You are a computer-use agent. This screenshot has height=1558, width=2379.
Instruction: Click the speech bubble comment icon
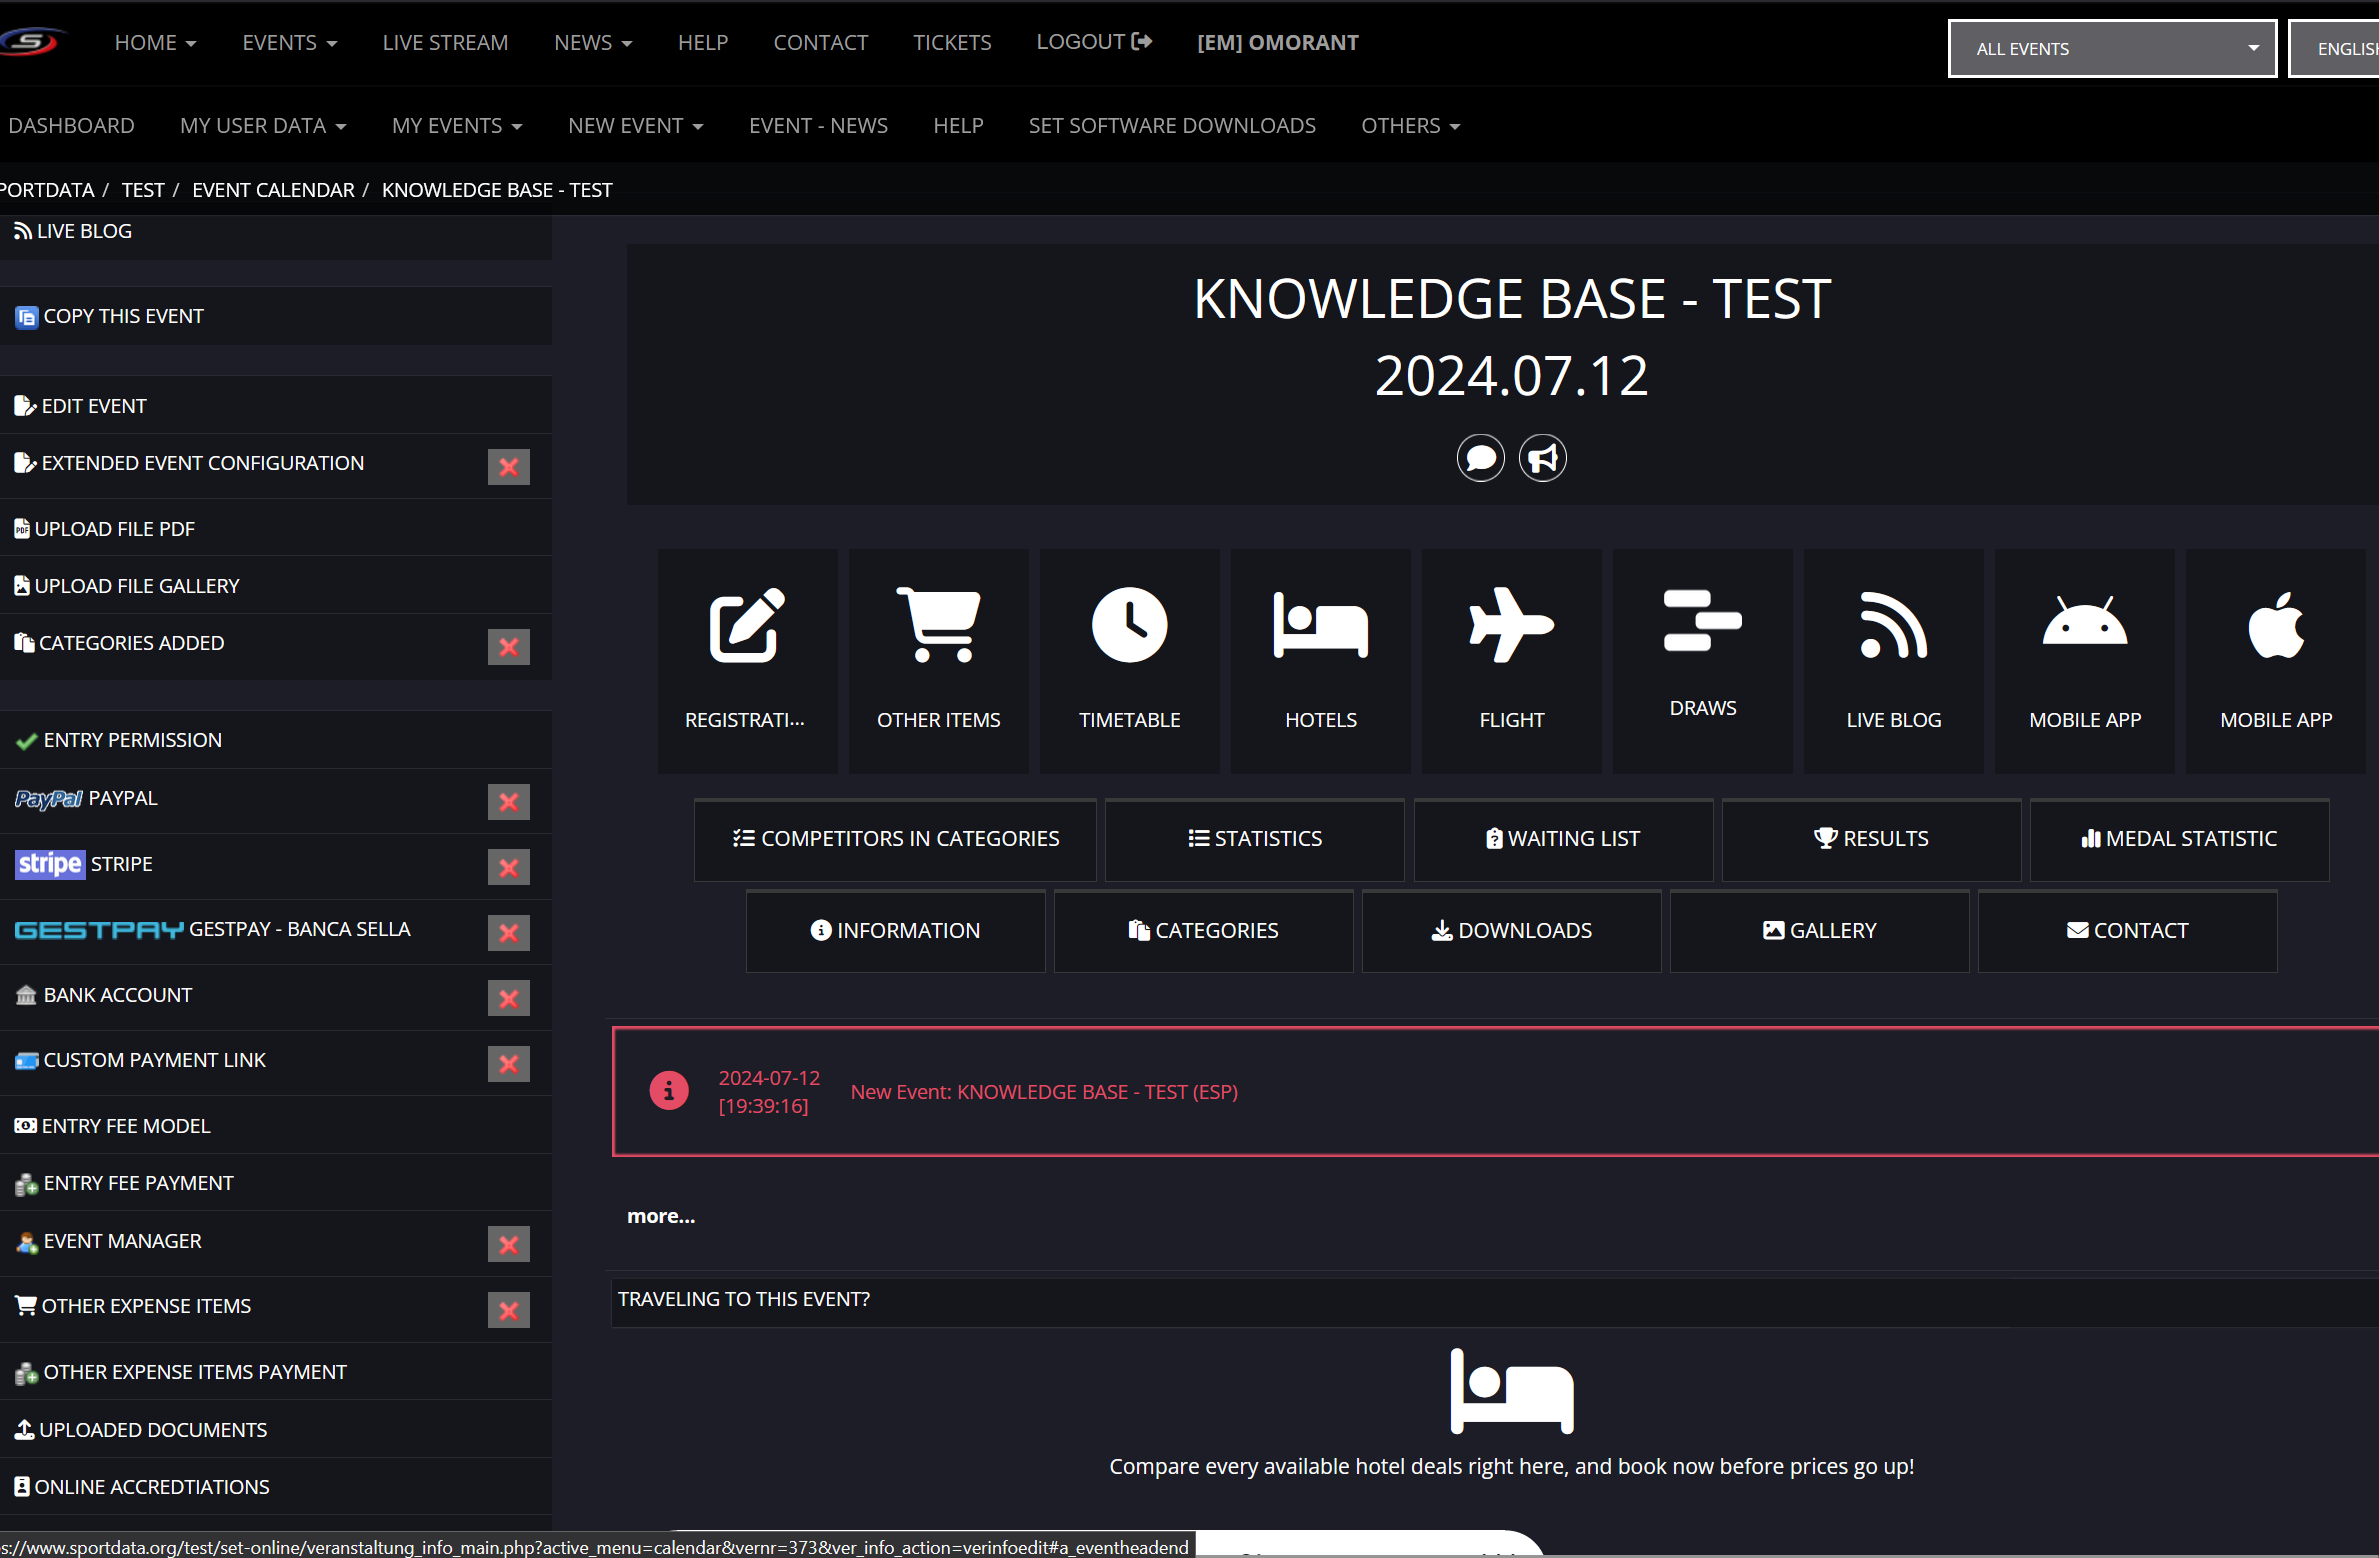1480,459
